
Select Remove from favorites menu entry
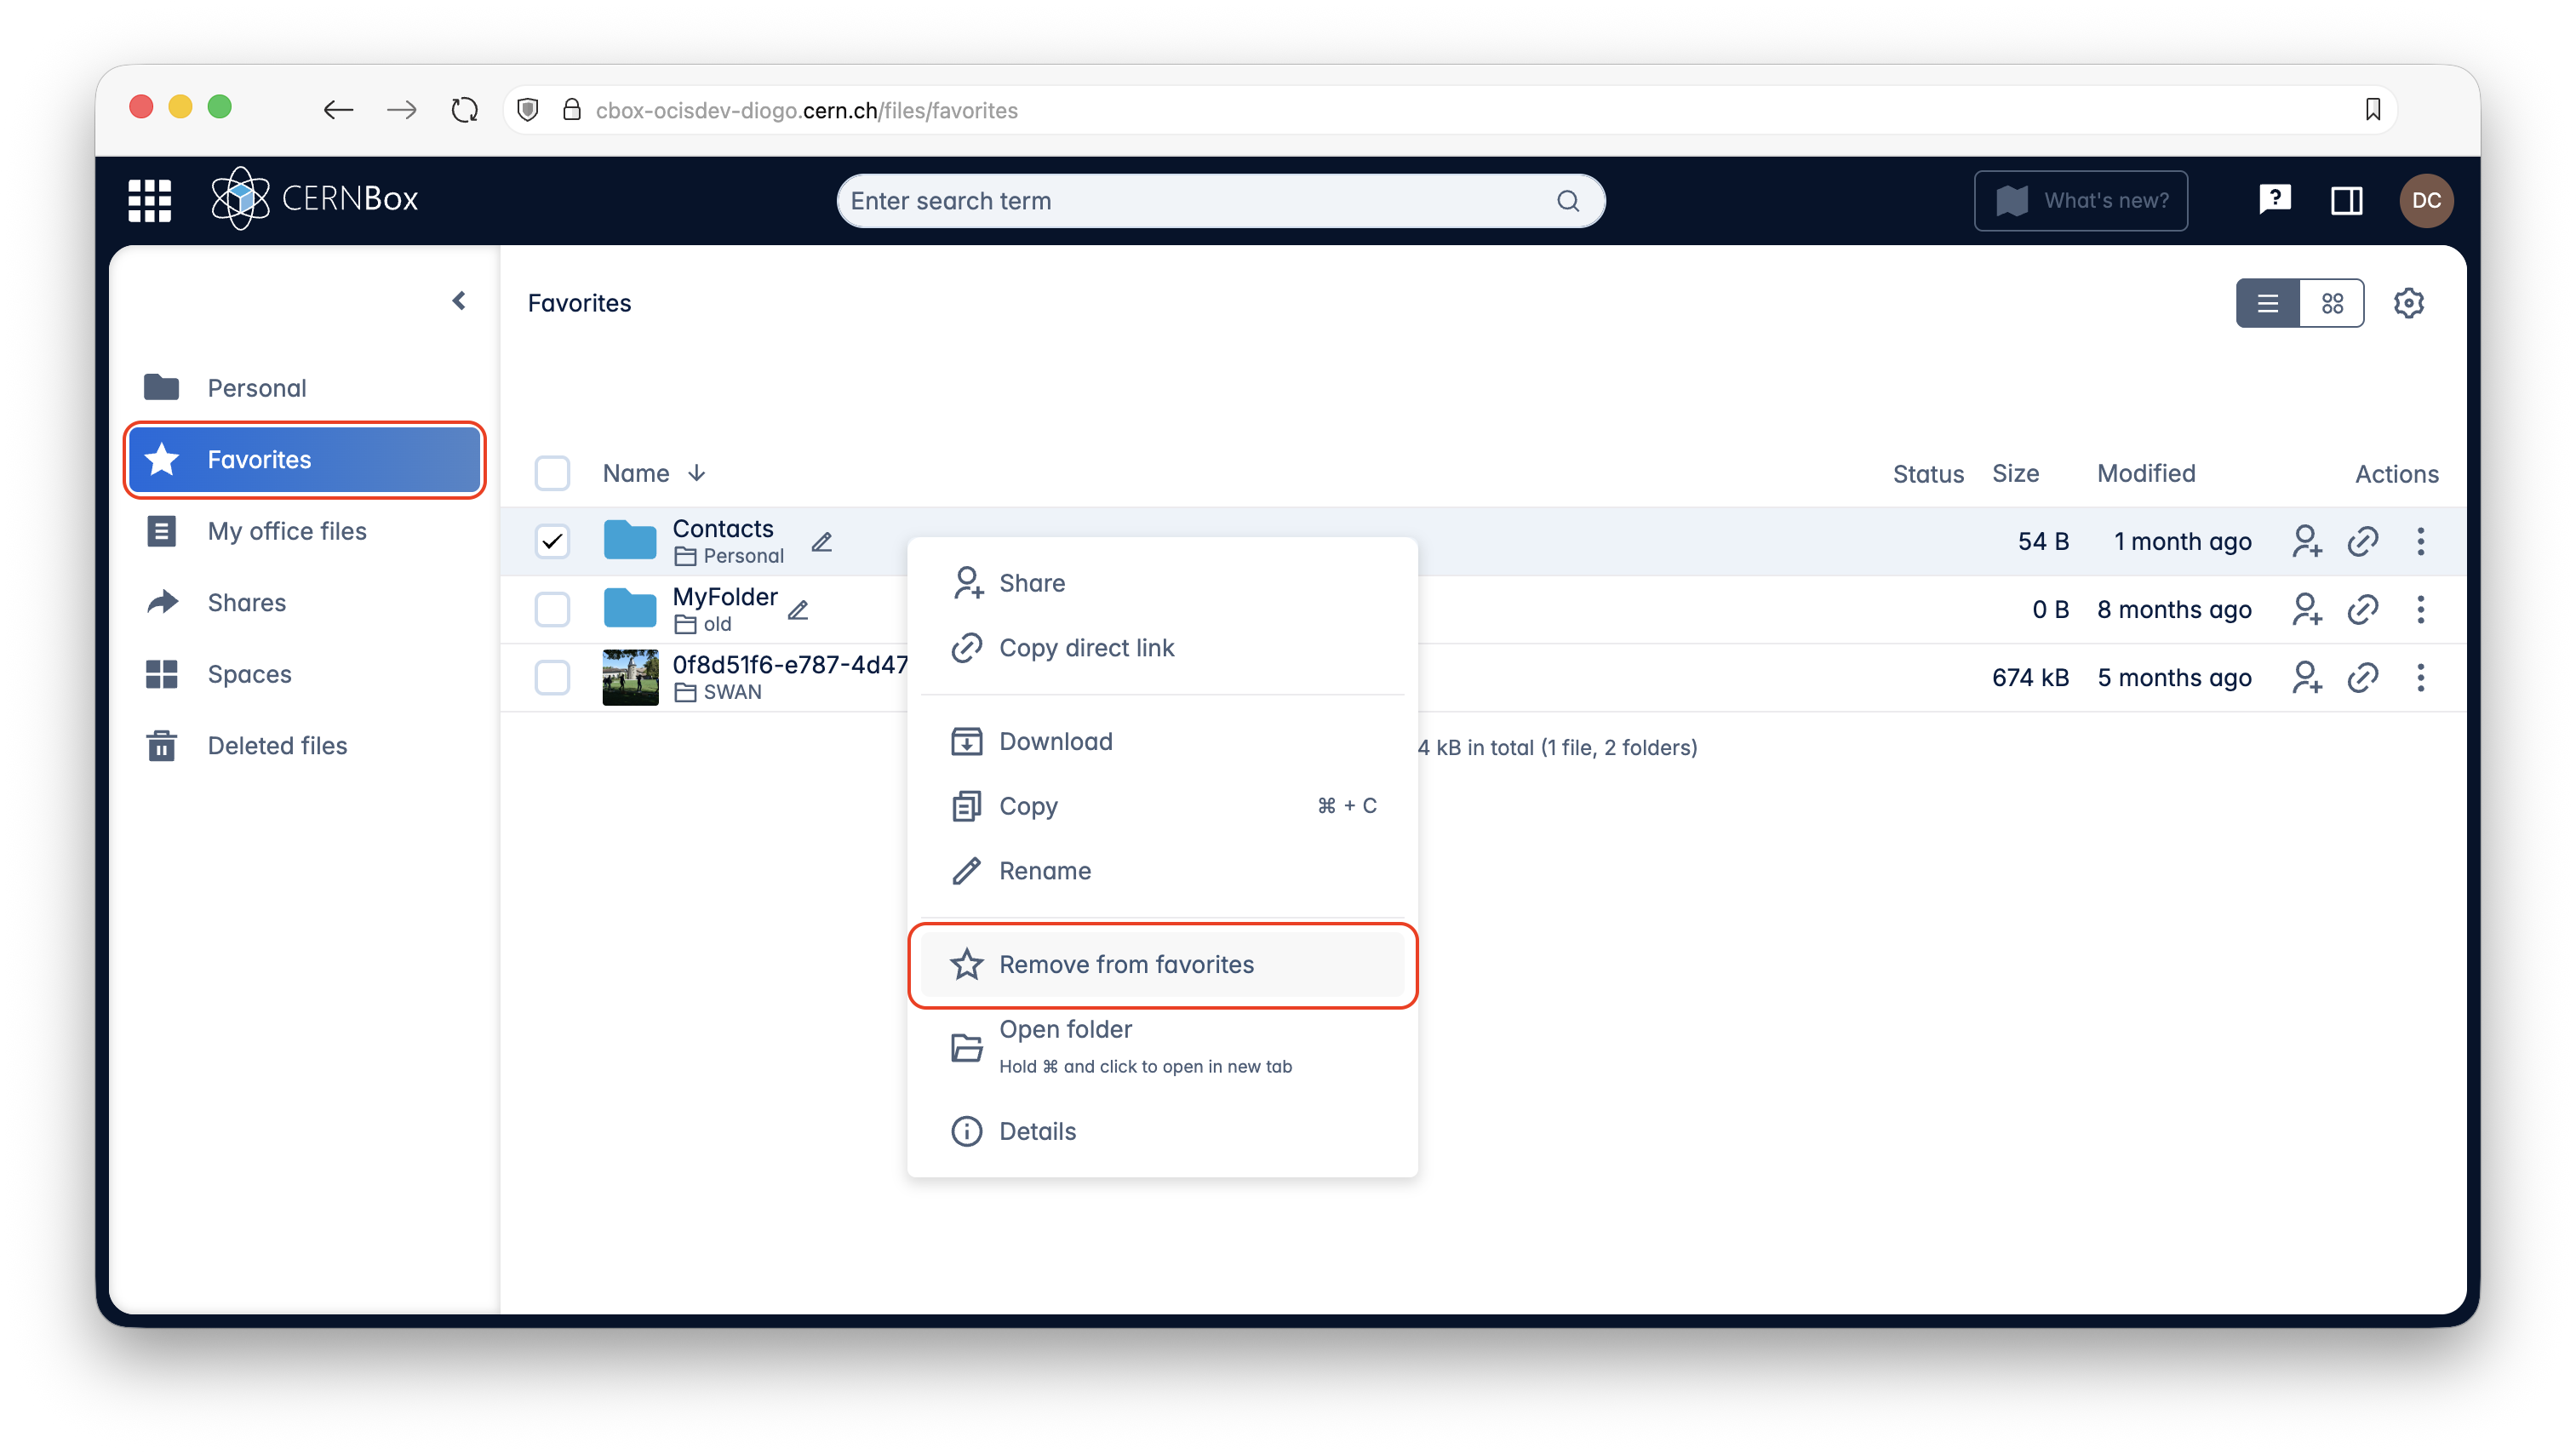point(1126,964)
